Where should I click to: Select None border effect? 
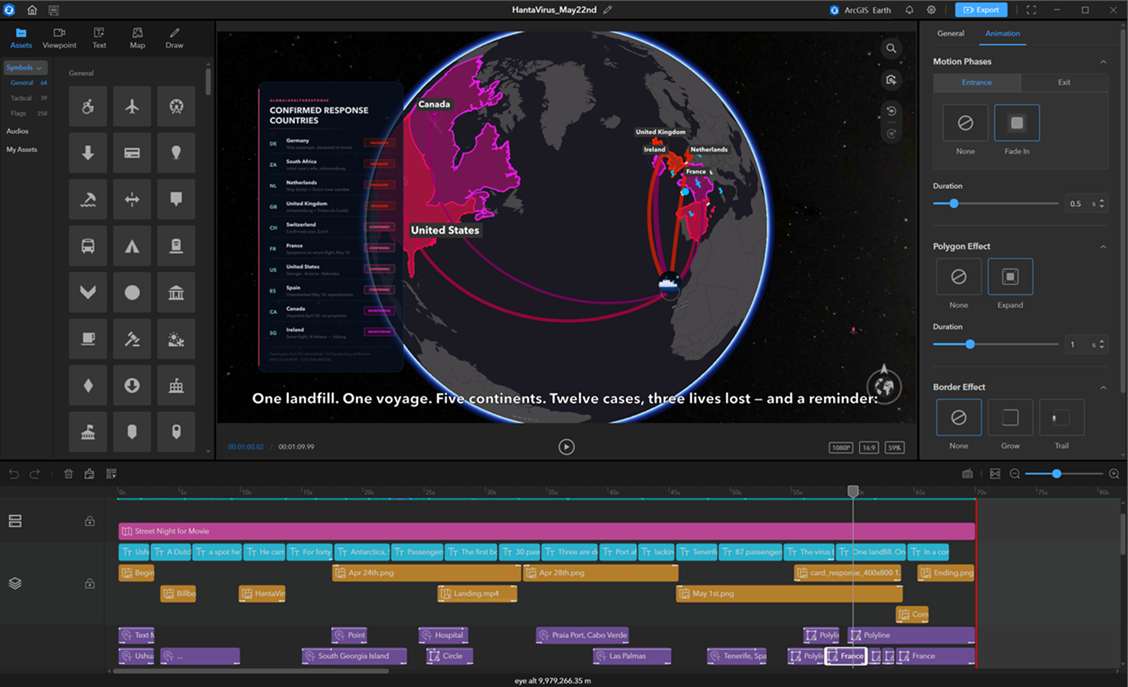[x=958, y=417]
